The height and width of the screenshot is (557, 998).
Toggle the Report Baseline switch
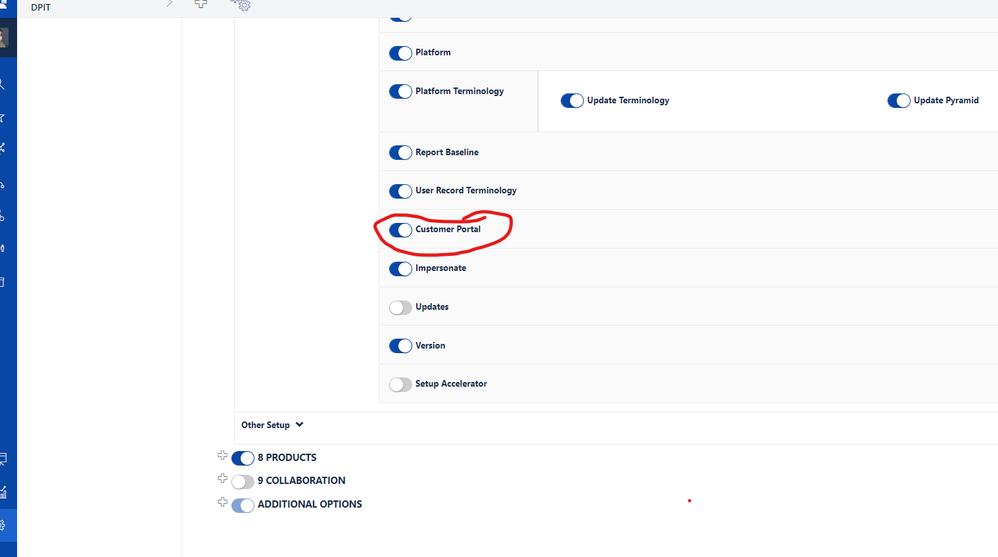[x=400, y=153]
